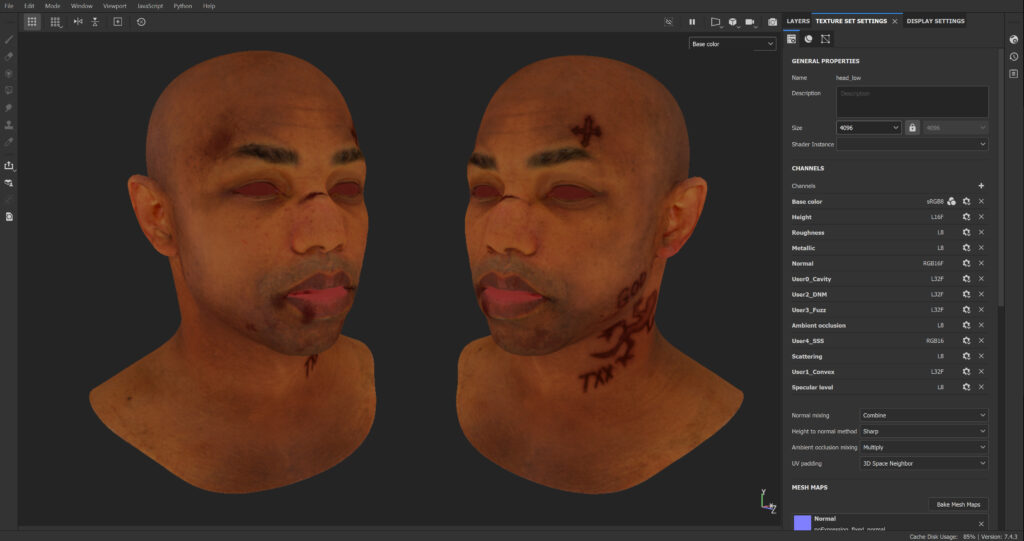This screenshot has height=541, width=1024.
Task: Open the Python menu
Action: 182,6
